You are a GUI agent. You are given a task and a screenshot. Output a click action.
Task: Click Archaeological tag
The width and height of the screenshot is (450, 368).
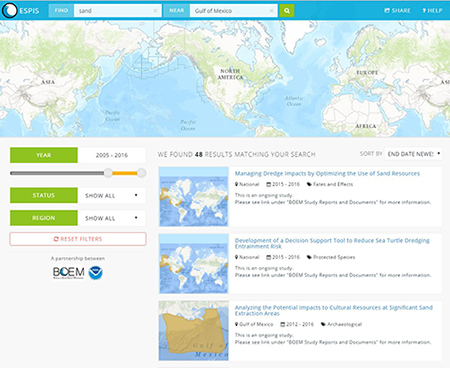point(341,324)
